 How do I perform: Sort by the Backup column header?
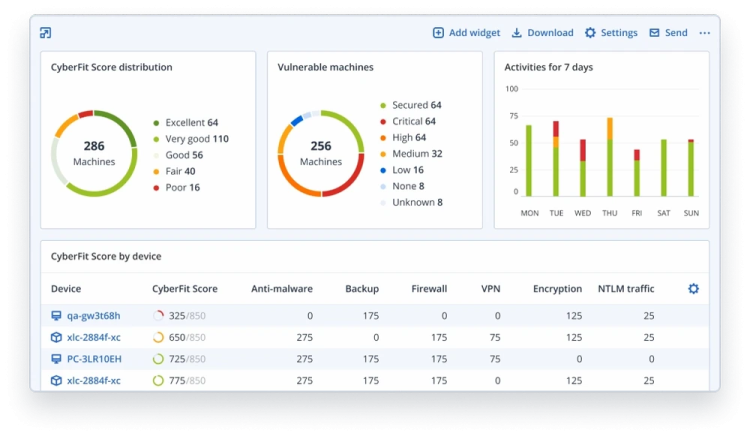(362, 289)
